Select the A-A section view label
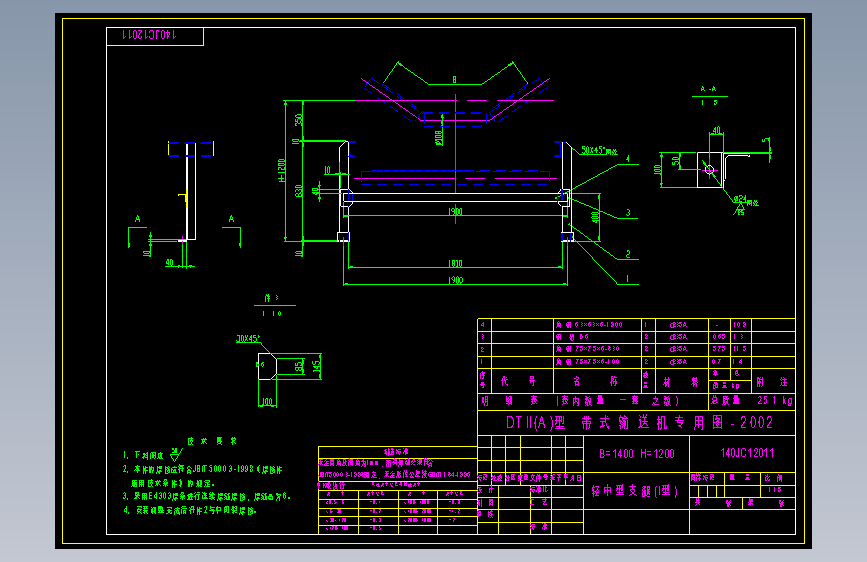Screen dimensions: 867x562 tap(708, 89)
